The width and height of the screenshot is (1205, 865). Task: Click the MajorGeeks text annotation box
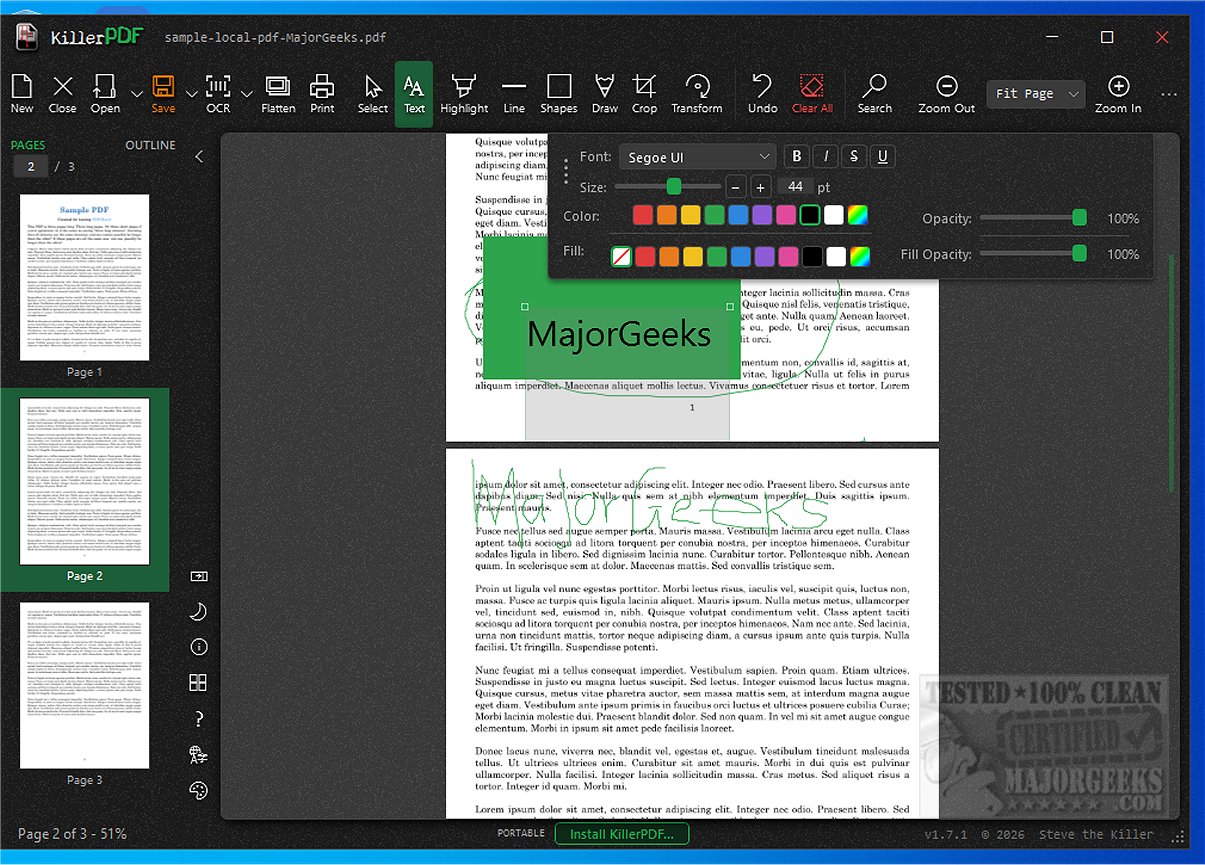pos(618,333)
